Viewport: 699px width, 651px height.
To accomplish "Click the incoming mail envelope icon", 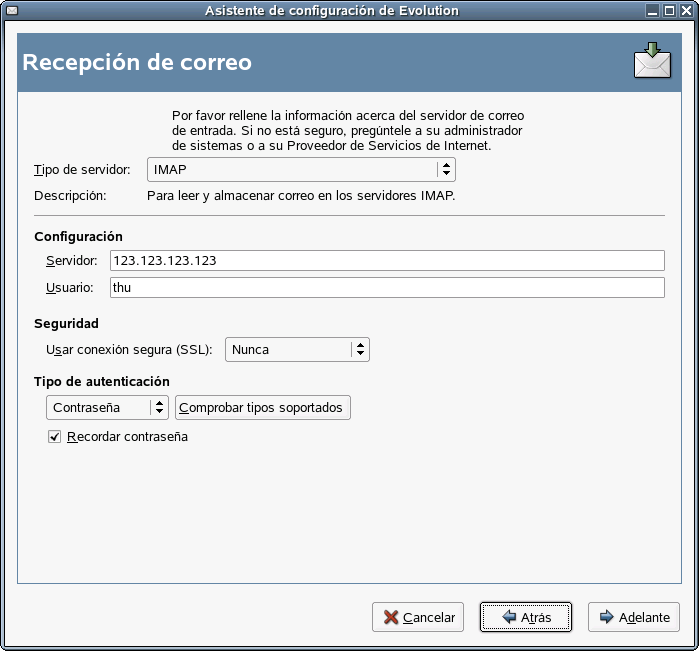I will click(652, 60).
